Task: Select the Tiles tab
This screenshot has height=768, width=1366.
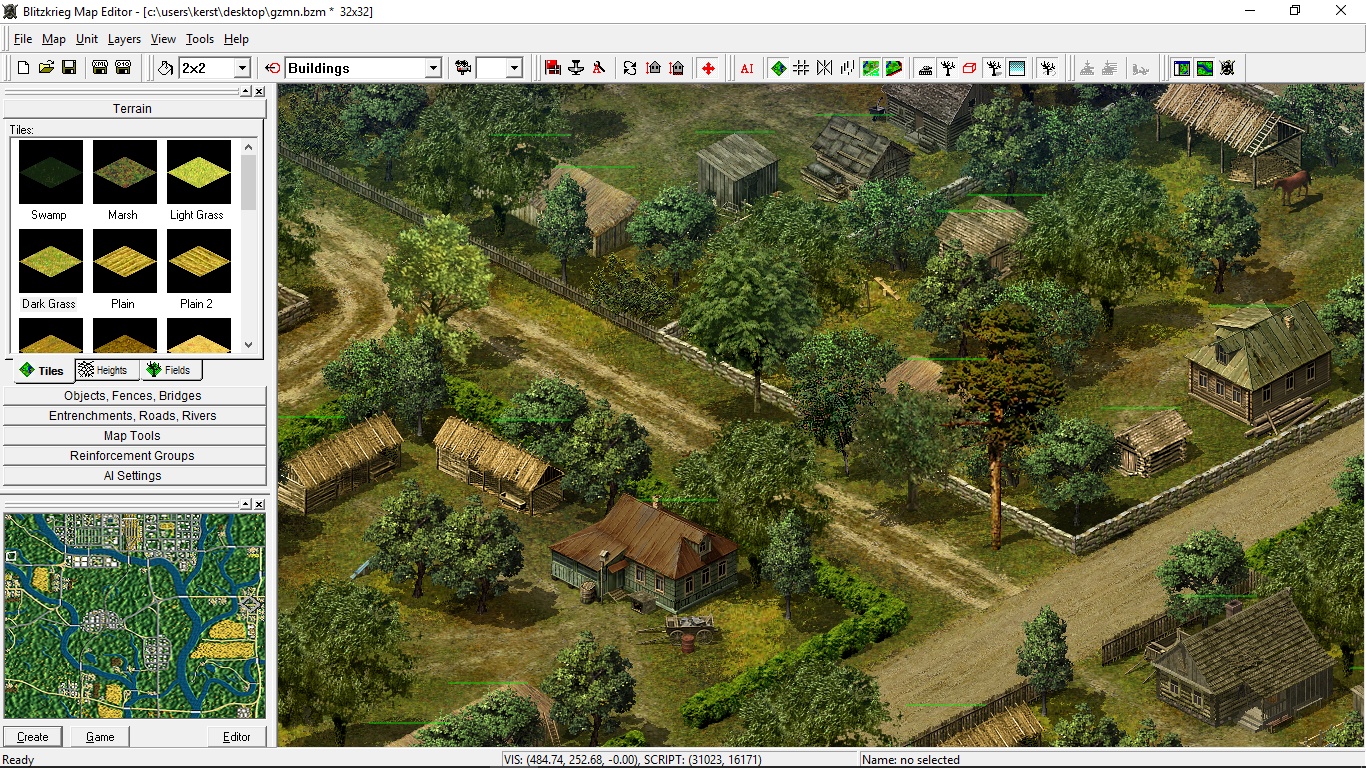Action: pos(42,371)
